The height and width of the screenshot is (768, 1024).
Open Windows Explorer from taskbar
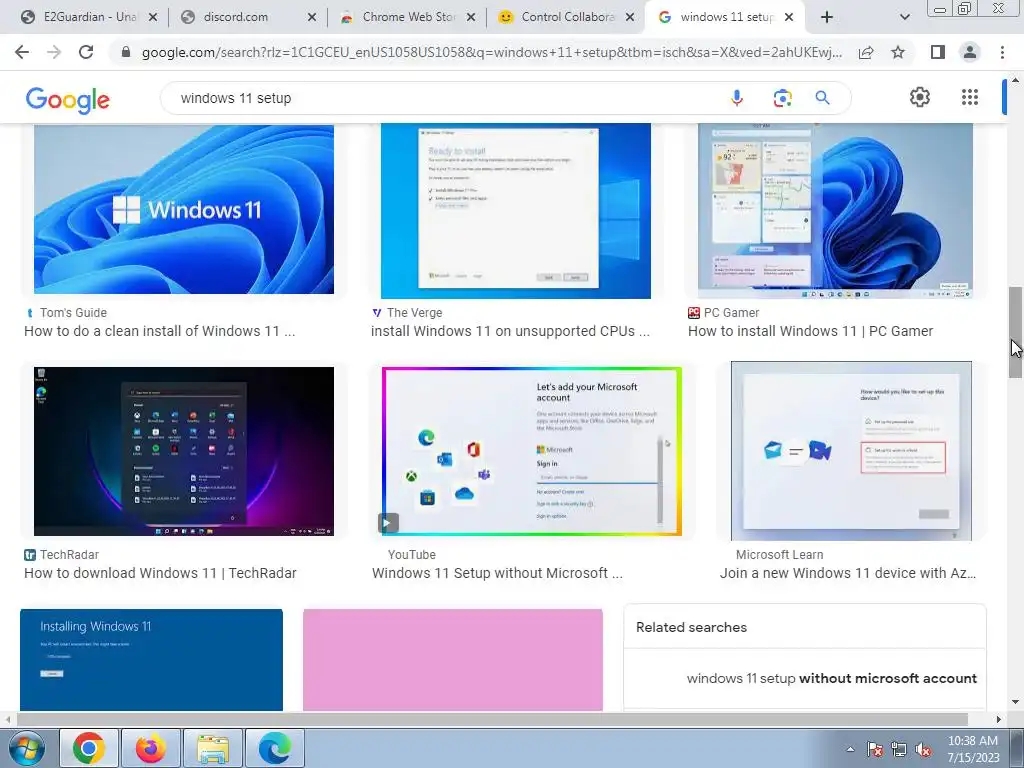[213, 748]
